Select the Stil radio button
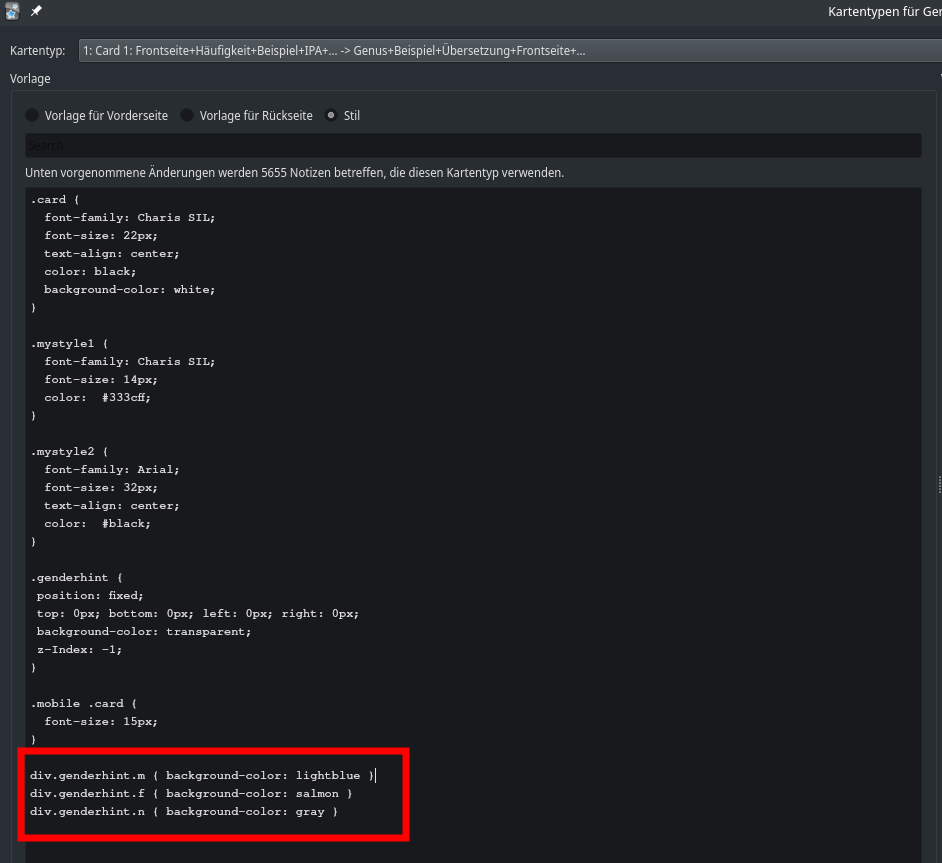This screenshot has height=863, width=942. [x=342, y=115]
